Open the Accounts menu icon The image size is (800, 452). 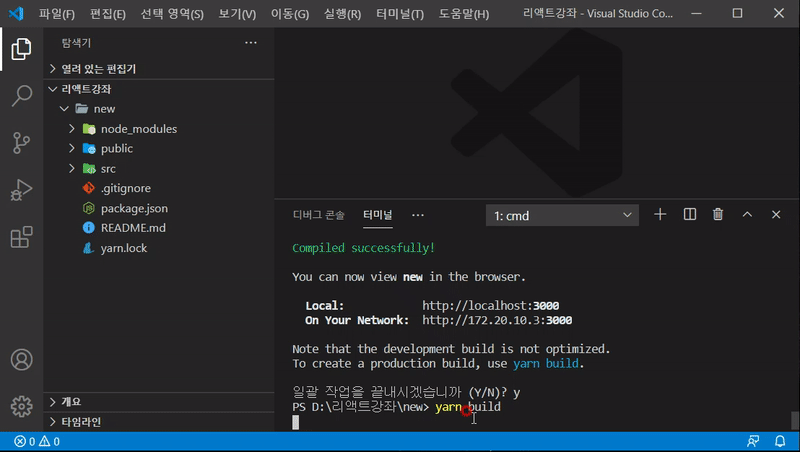pos(21,360)
